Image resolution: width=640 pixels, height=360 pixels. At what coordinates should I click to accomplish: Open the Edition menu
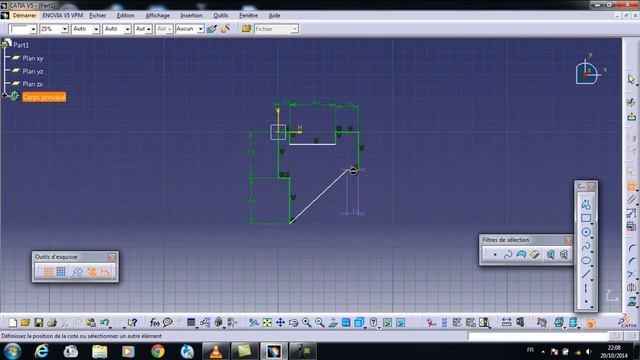pyautogui.click(x=125, y=16)
